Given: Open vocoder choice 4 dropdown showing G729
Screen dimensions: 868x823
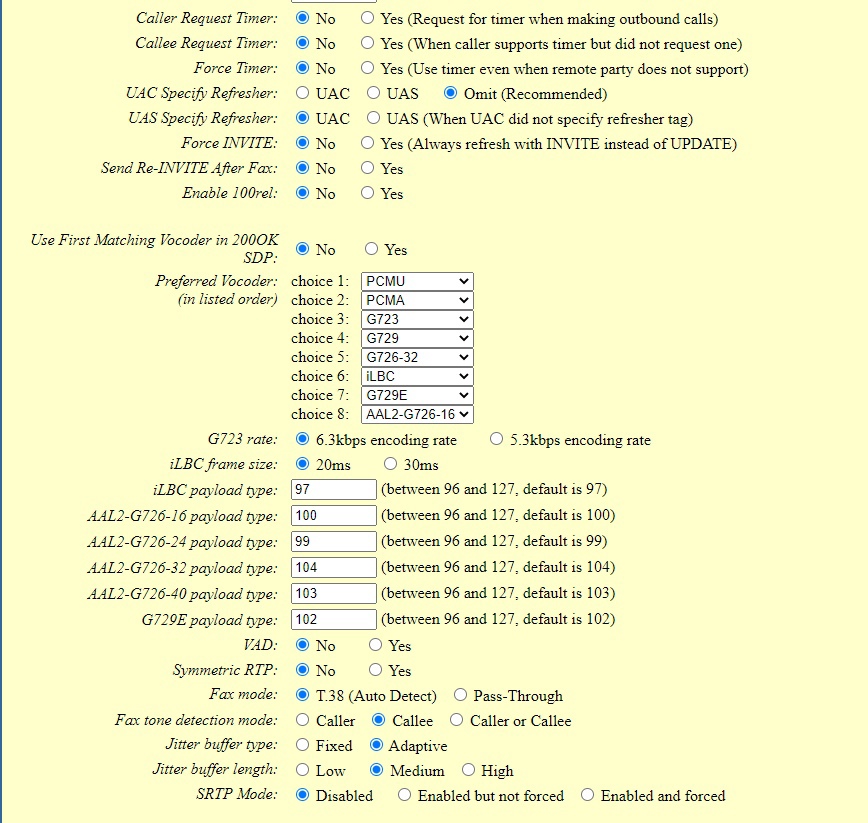Looking at the screenshot, I should click(x=417, y=338).
